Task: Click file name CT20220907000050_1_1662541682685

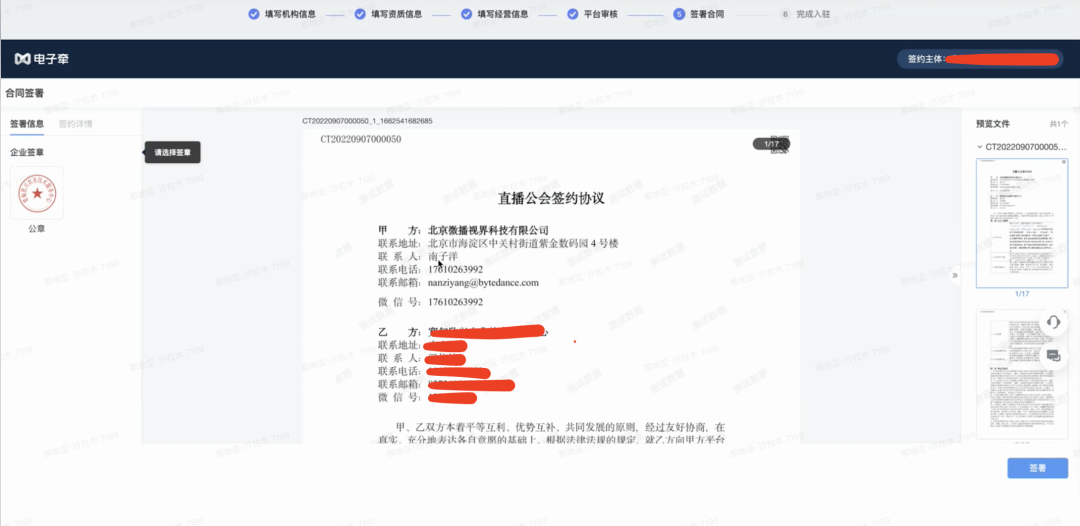Action: [x=367, y=121]
